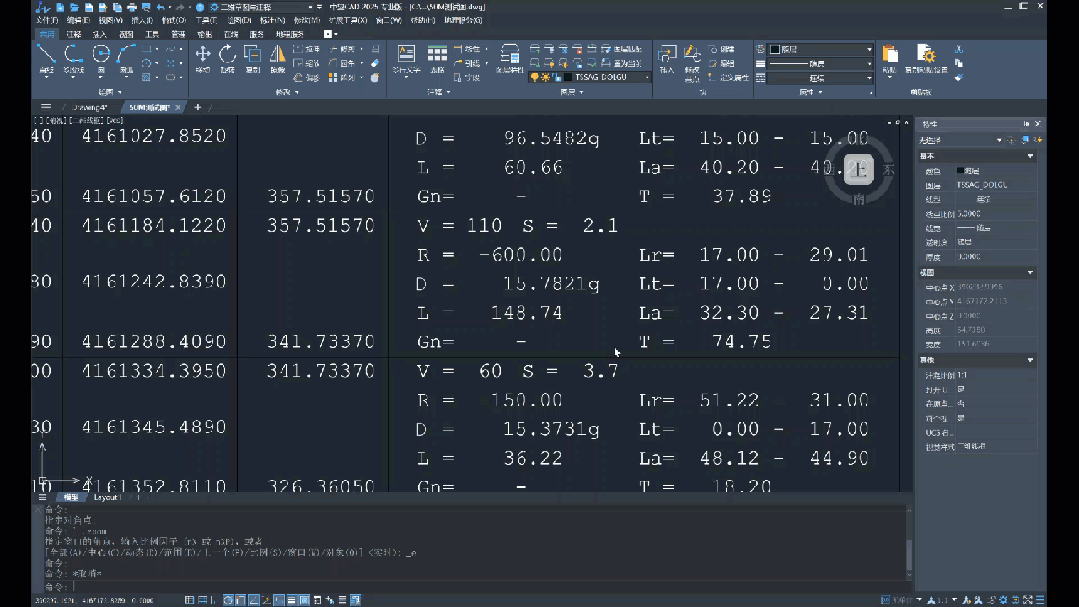Select the Polyline tool
The width and height of the screenshot is (1079, 607).
pos(73,59)
